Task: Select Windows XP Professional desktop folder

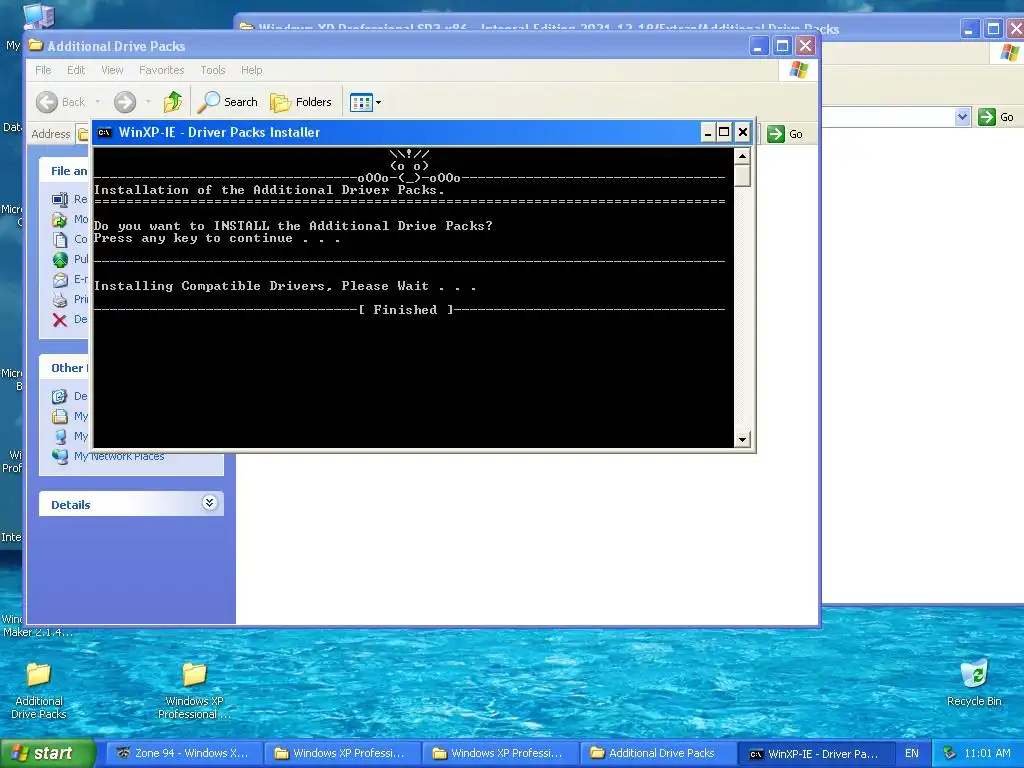Action: [x=194, y=690]
